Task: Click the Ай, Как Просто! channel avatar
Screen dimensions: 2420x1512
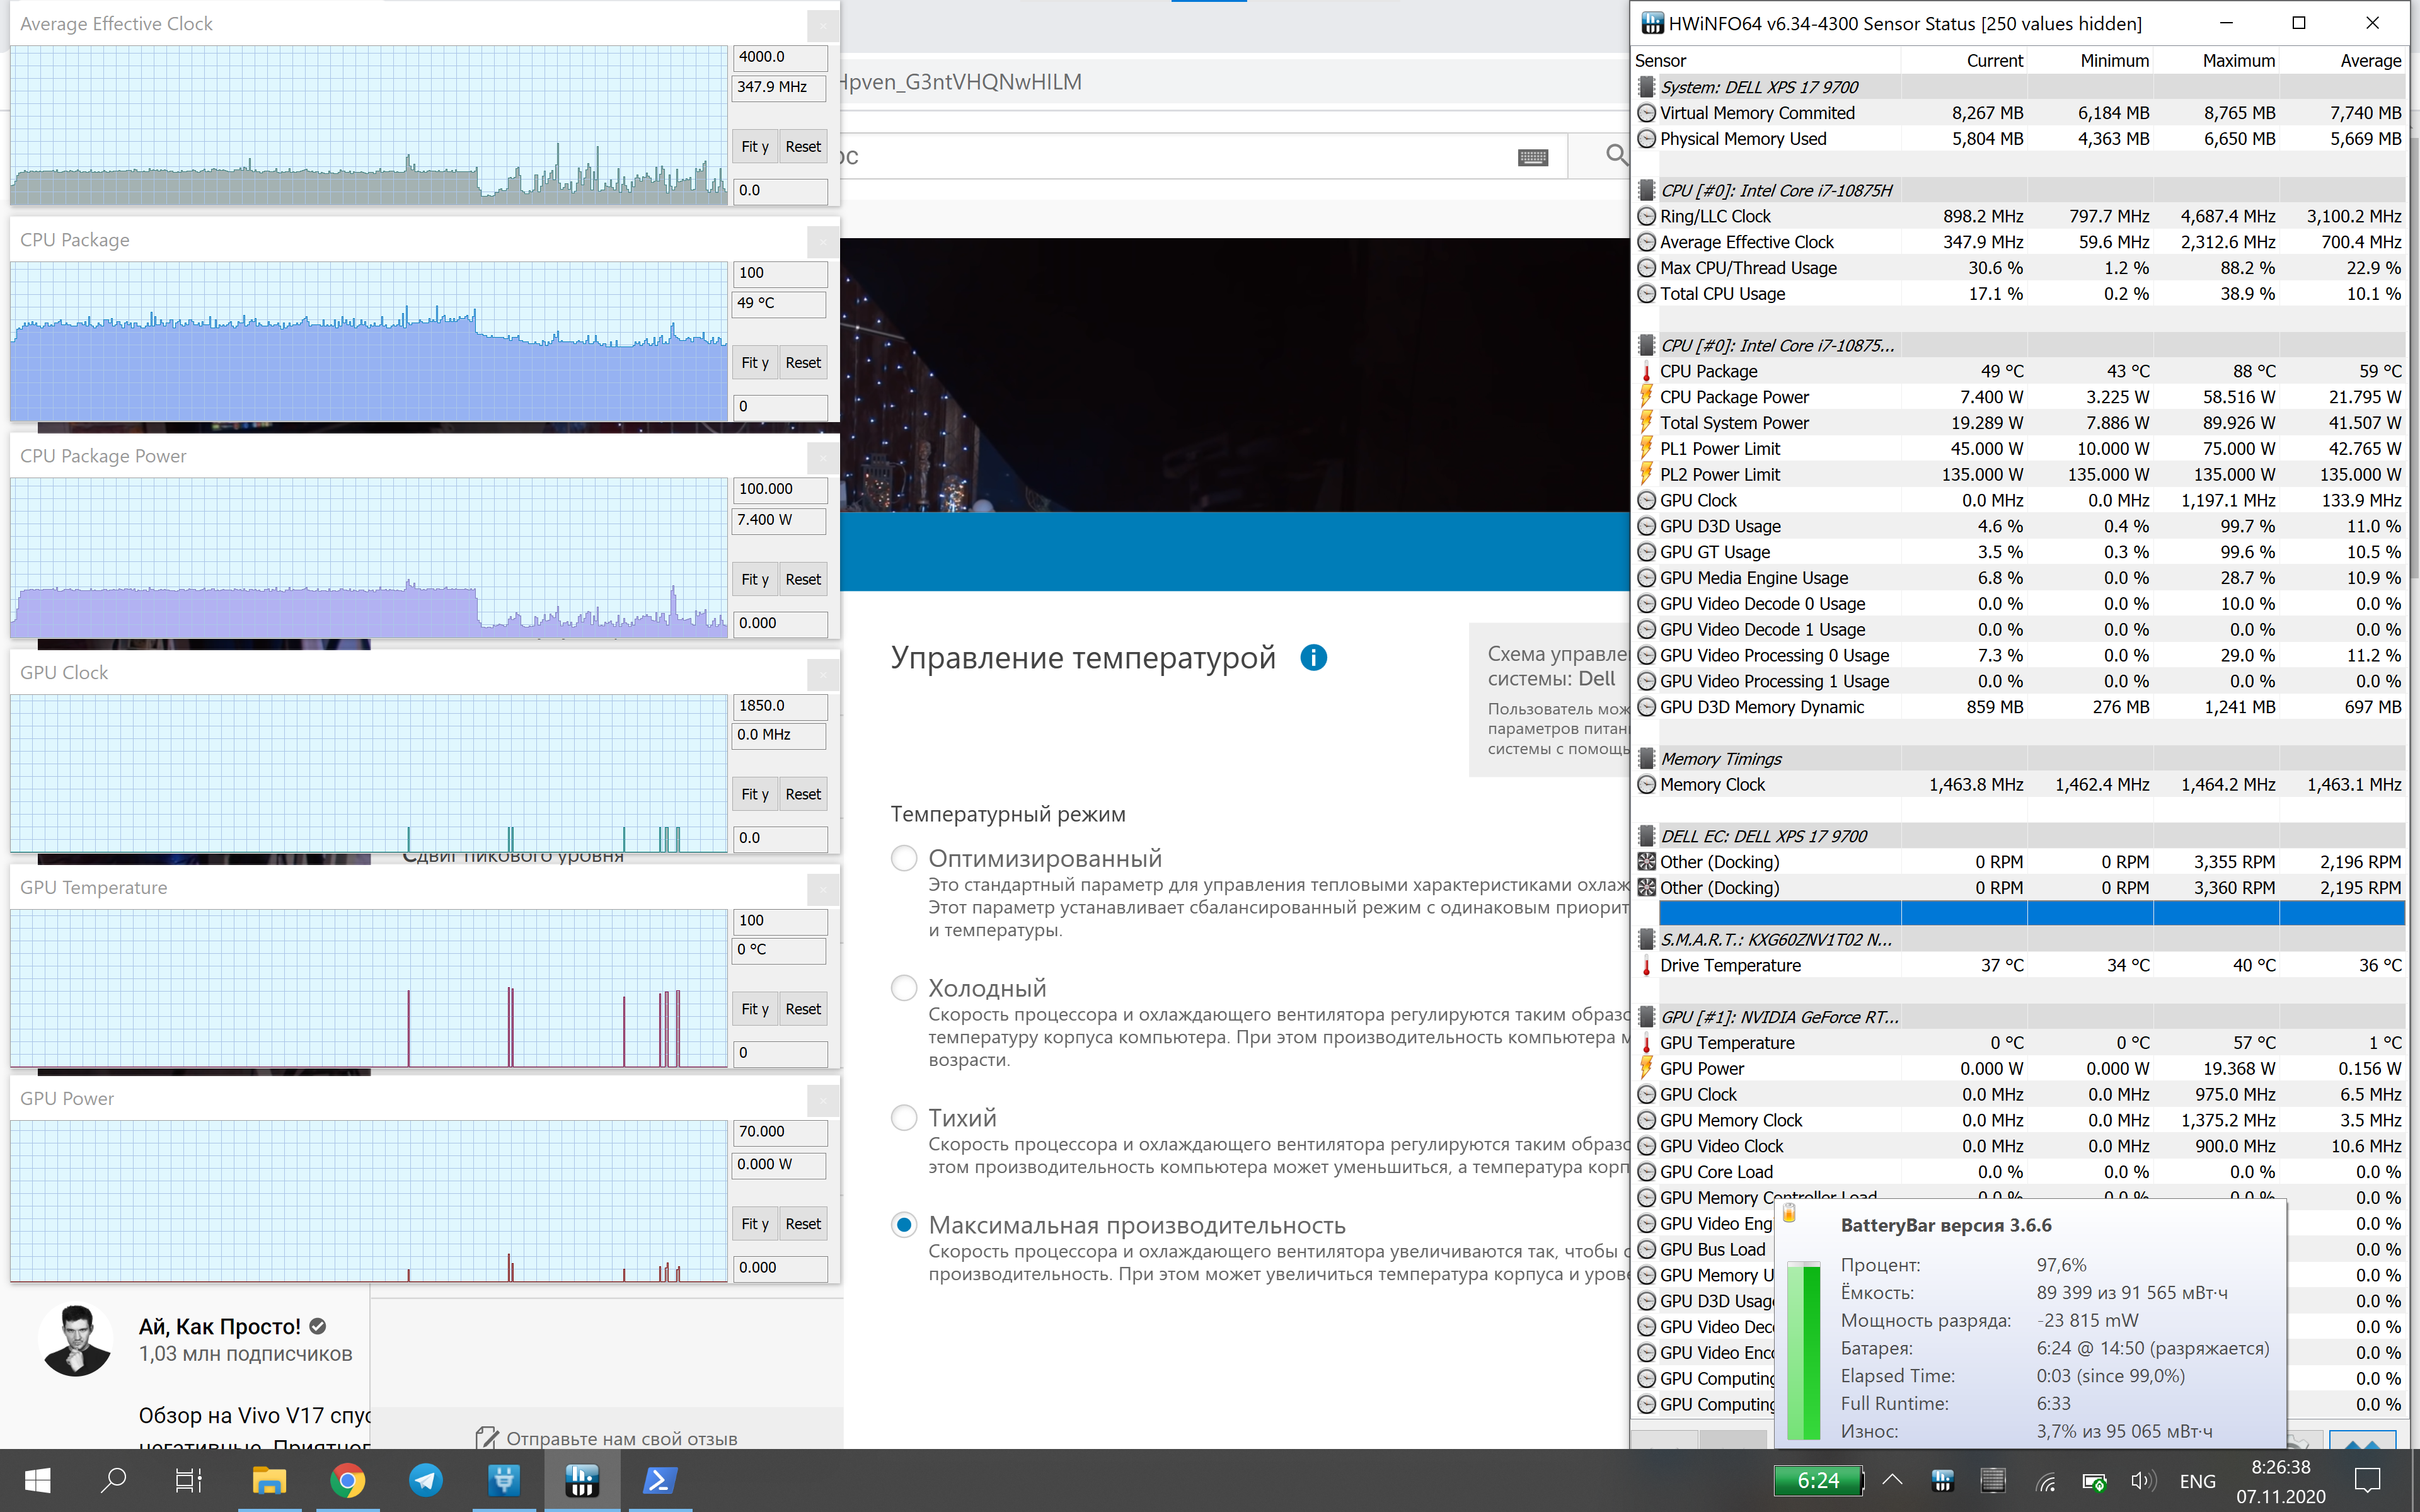Action: point(76,1340)
